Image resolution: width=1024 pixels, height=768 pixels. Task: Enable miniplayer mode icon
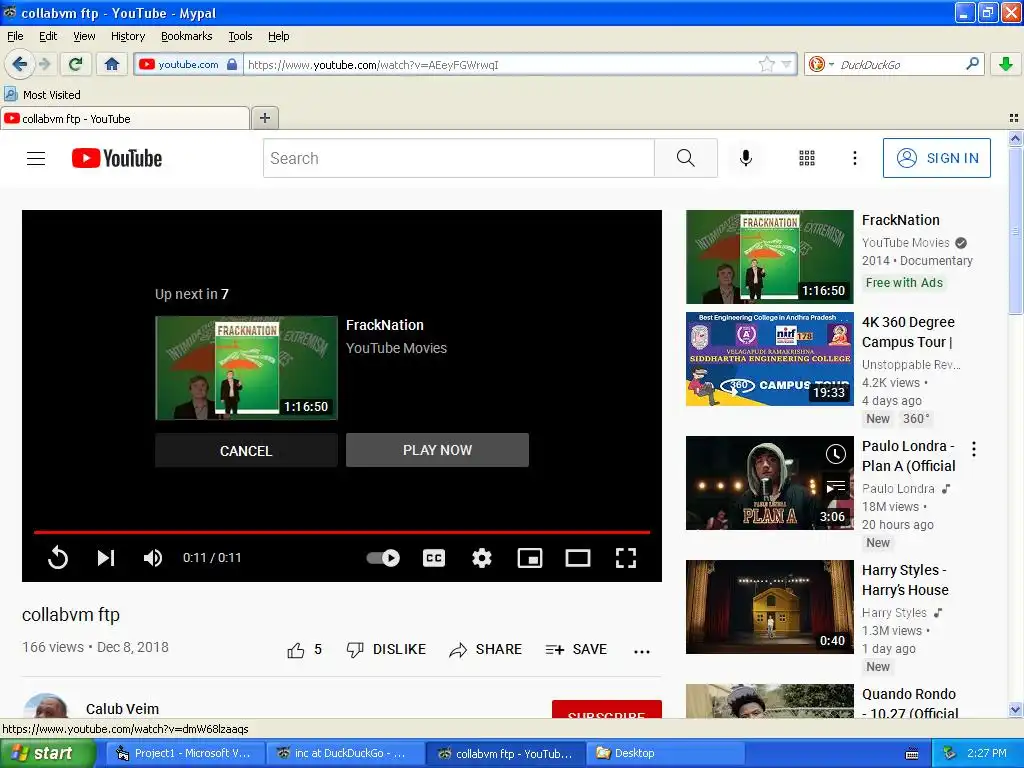[530, 558]
